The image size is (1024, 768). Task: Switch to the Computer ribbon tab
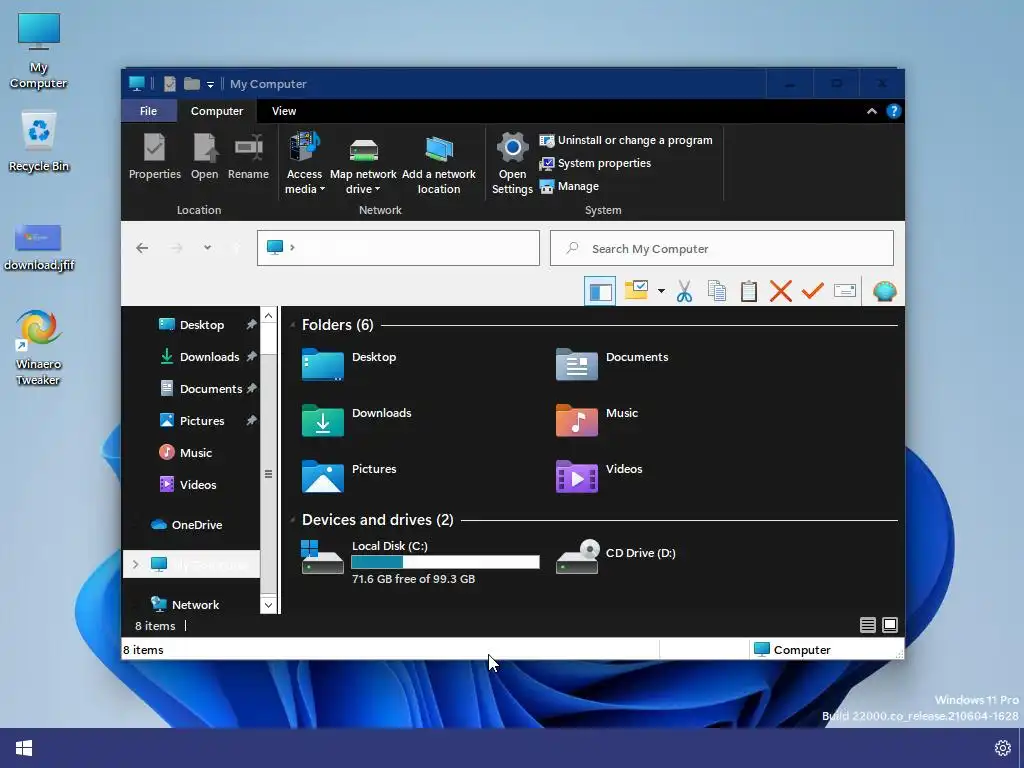tap(217, 111)
